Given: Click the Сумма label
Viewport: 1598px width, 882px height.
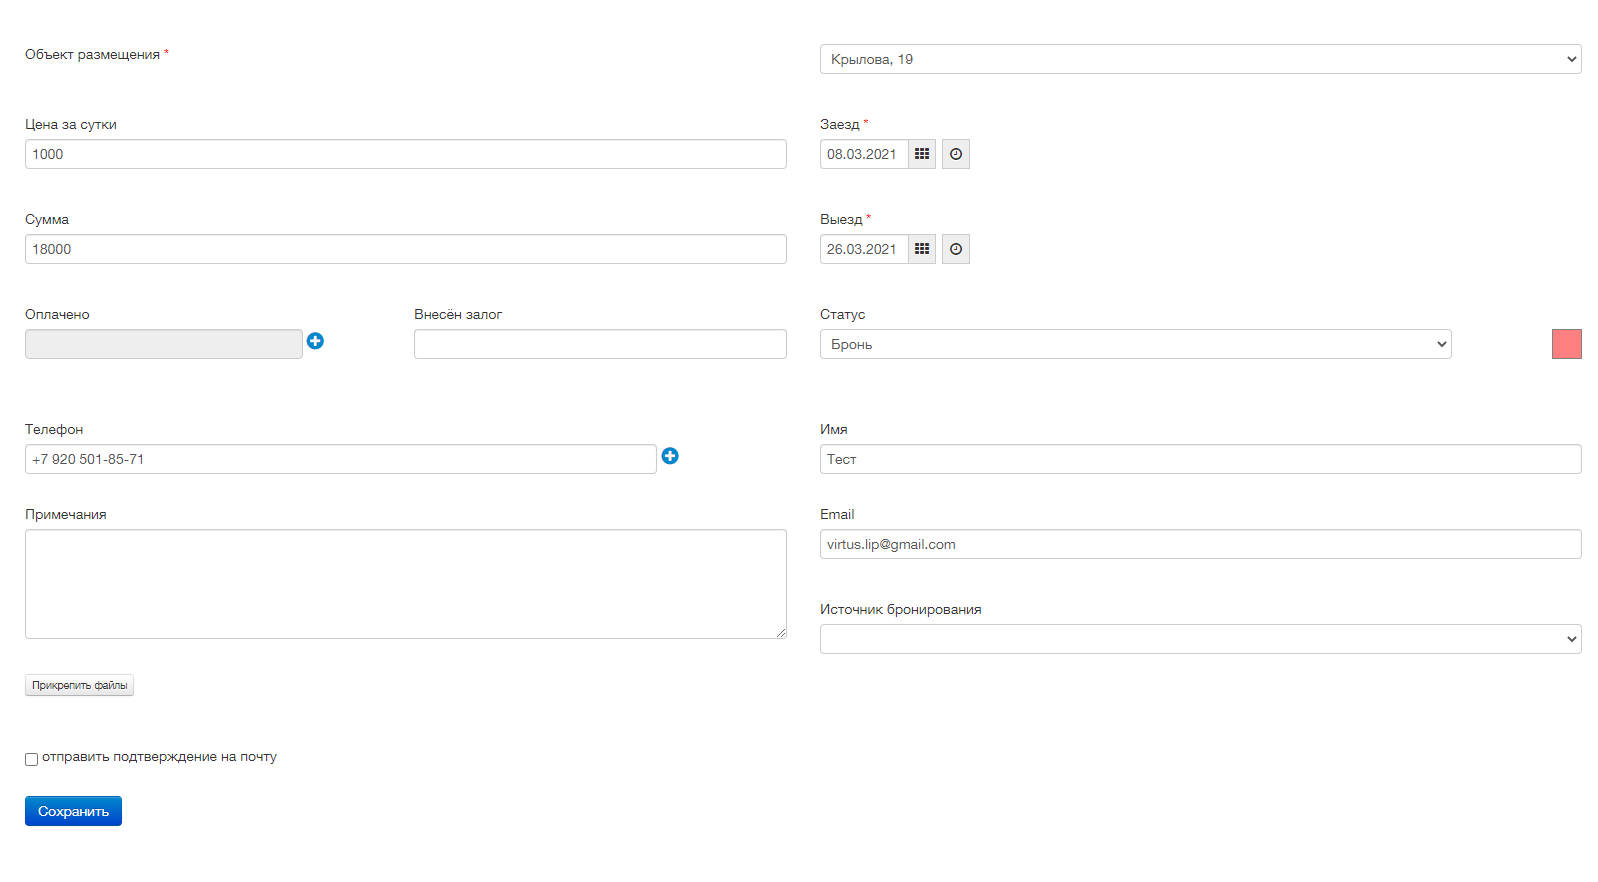Looking at the screenshot, I should [x=47, y=220].
